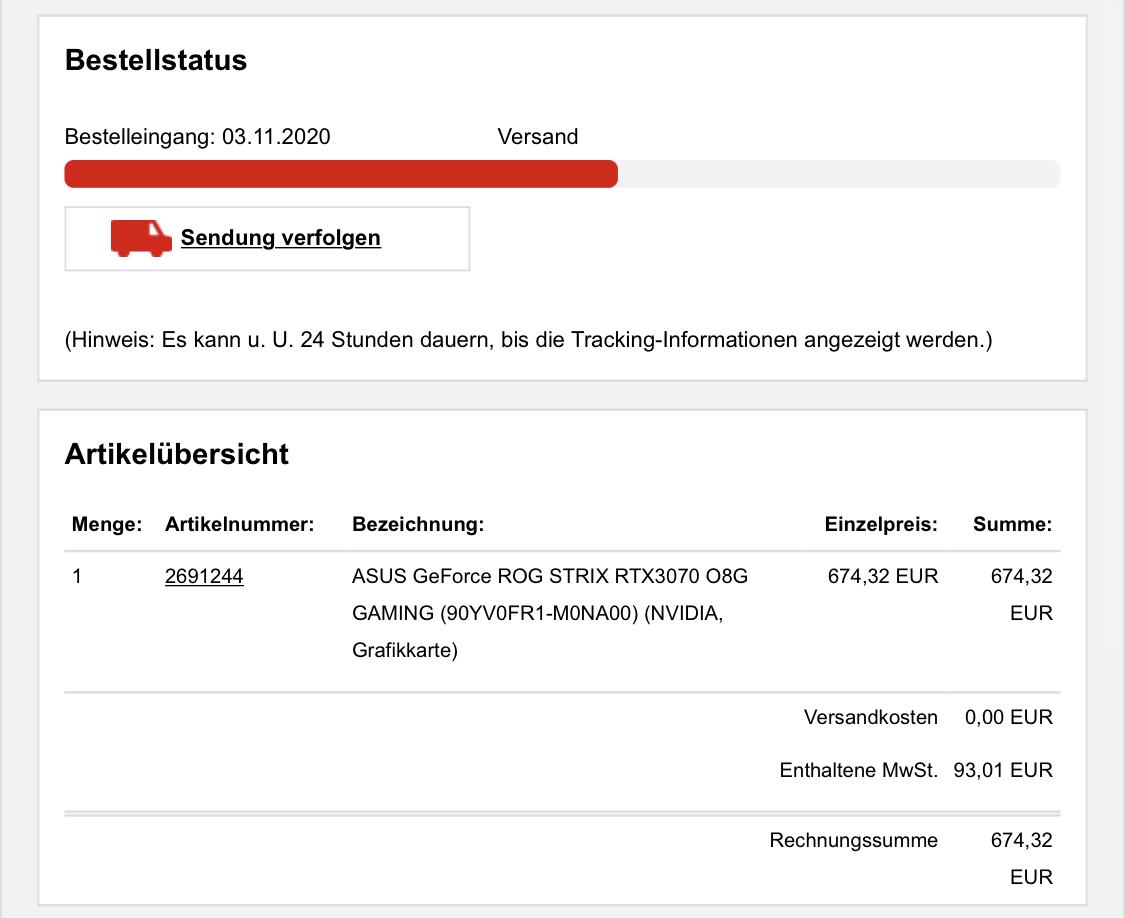Click the Enthaltene MwSt. label
This screenshot has width=1125, height=918.
pyautogui.click(x=859, y=770)
